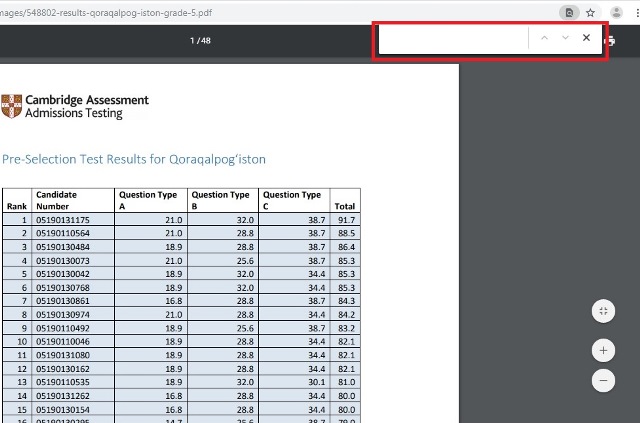
Task: Click the Cambridge Assessment logo
Action: (x=75, y=106)
